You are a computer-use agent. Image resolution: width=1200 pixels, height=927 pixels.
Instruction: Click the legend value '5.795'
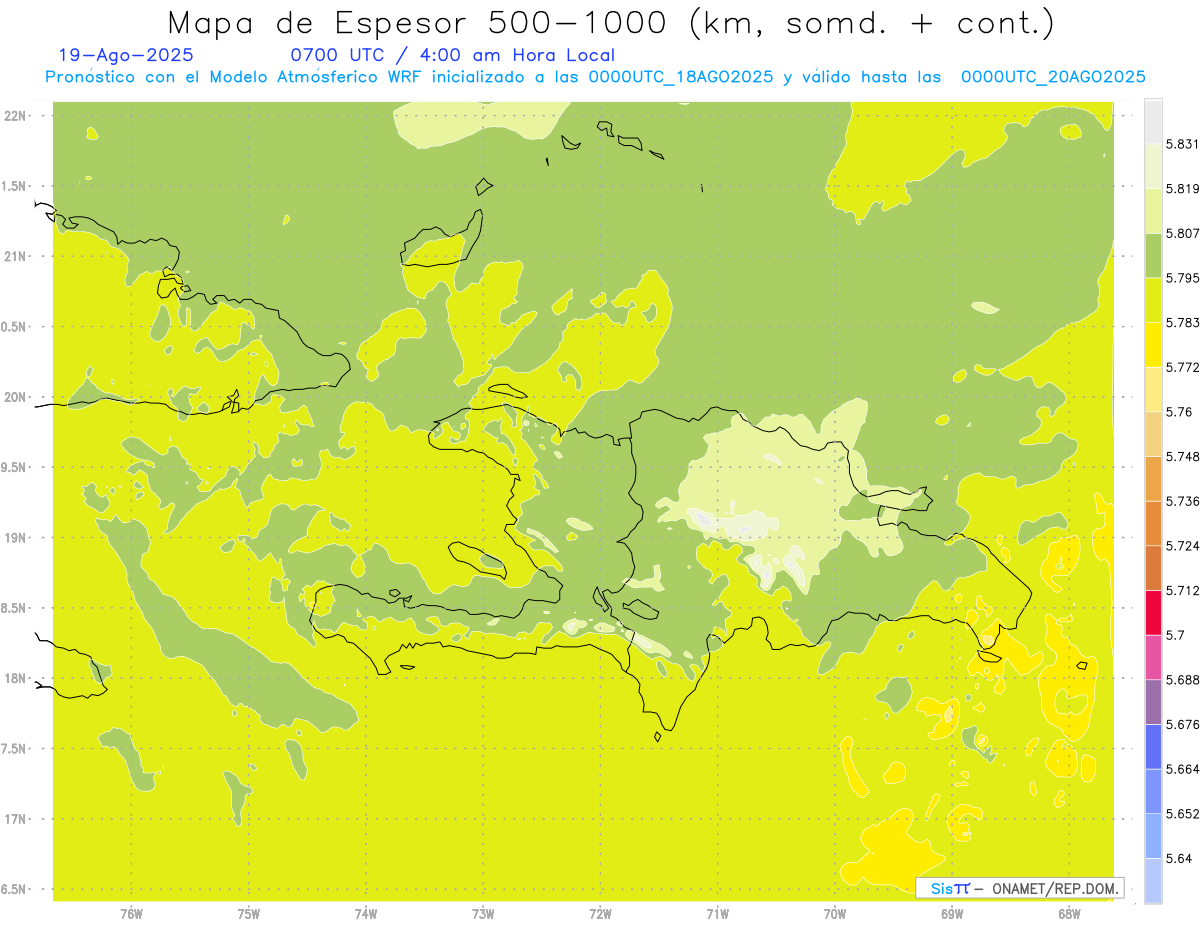[x=1183, y=278]
